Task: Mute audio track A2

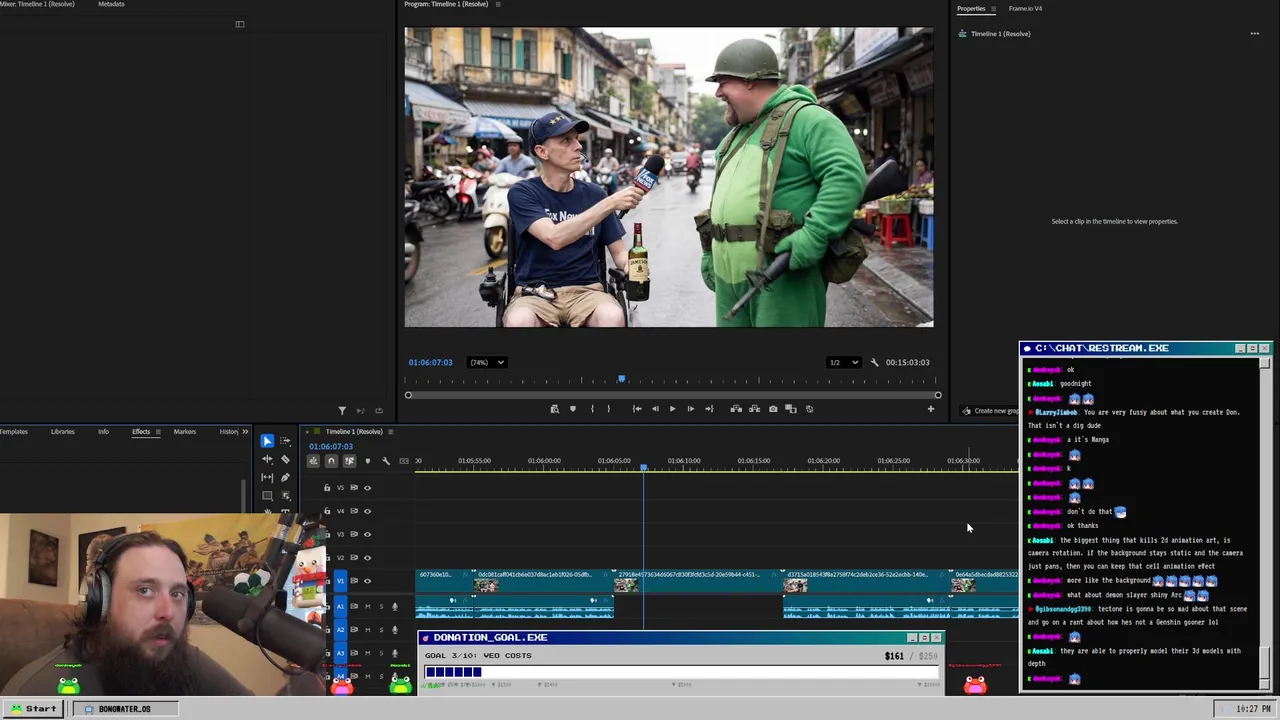Action: [x=367, y=629]
